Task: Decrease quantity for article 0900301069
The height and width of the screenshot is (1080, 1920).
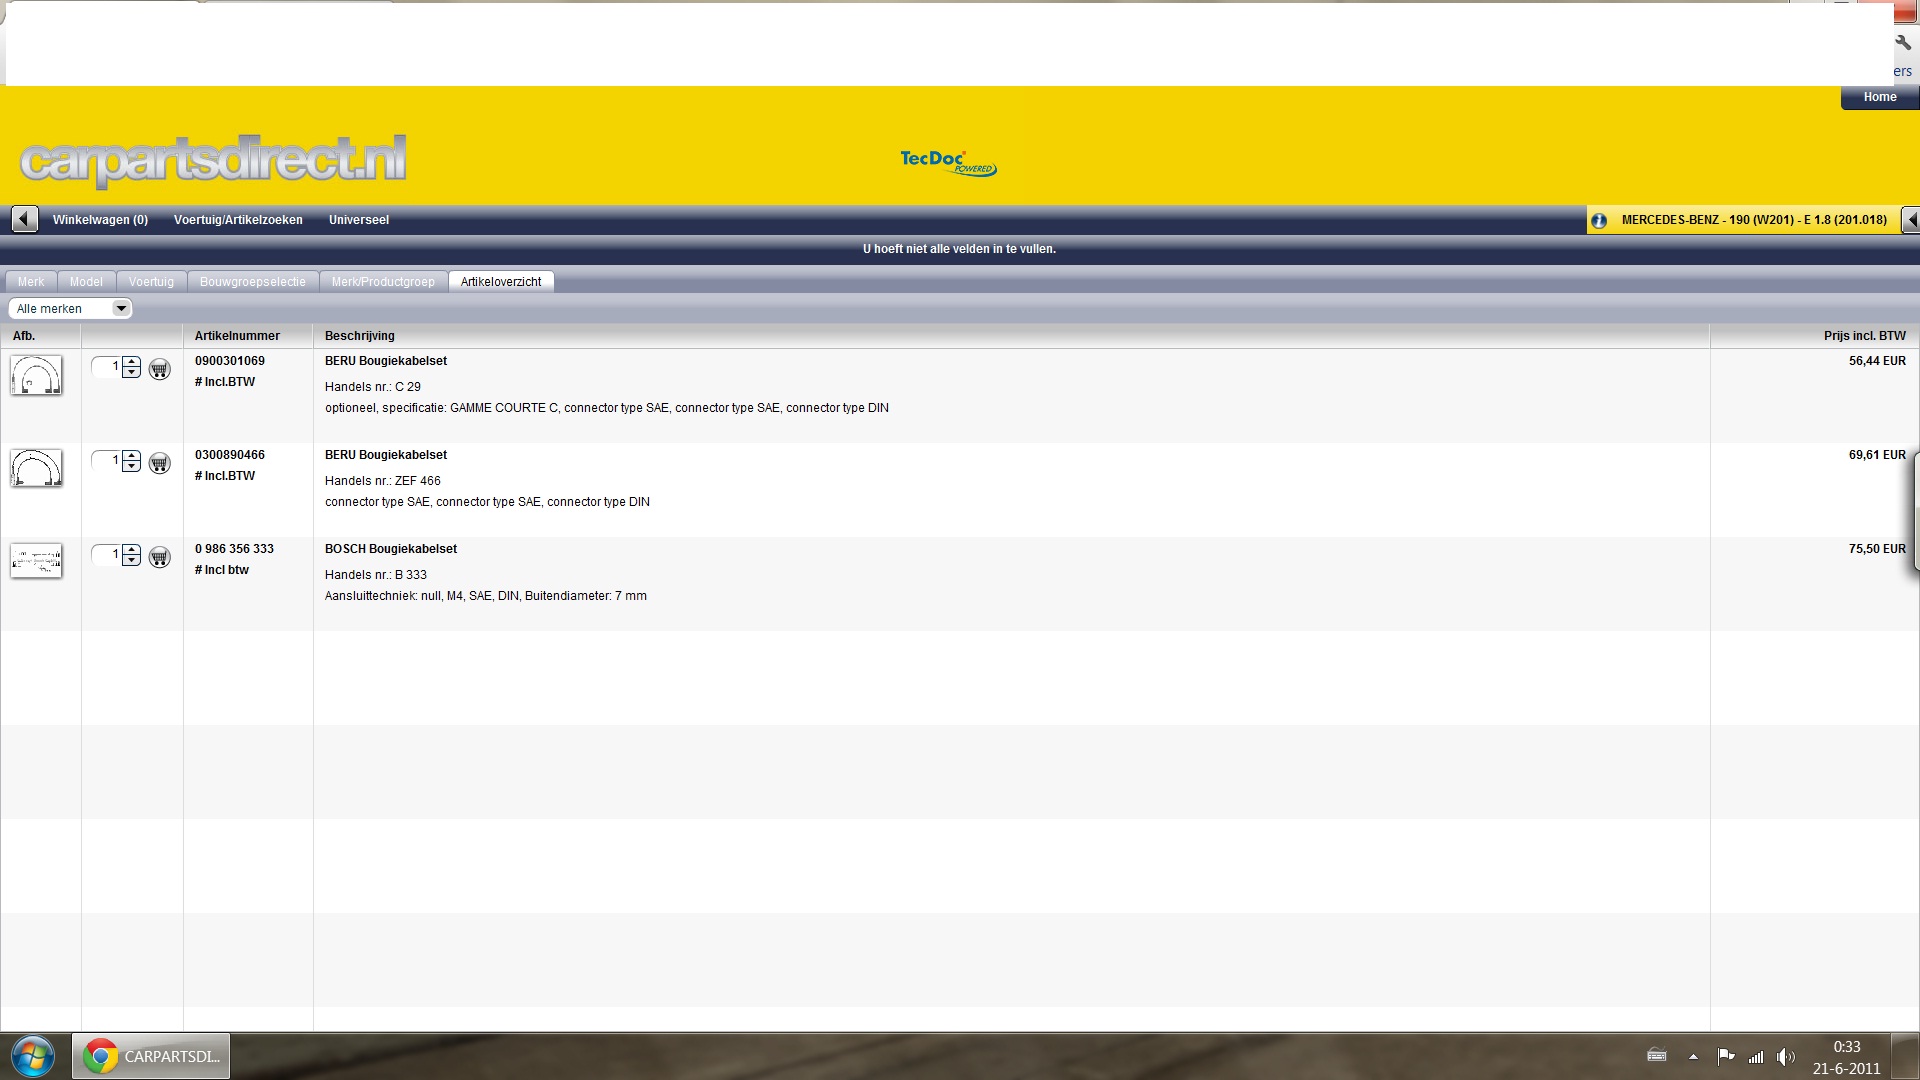Action: pos(132,373)
